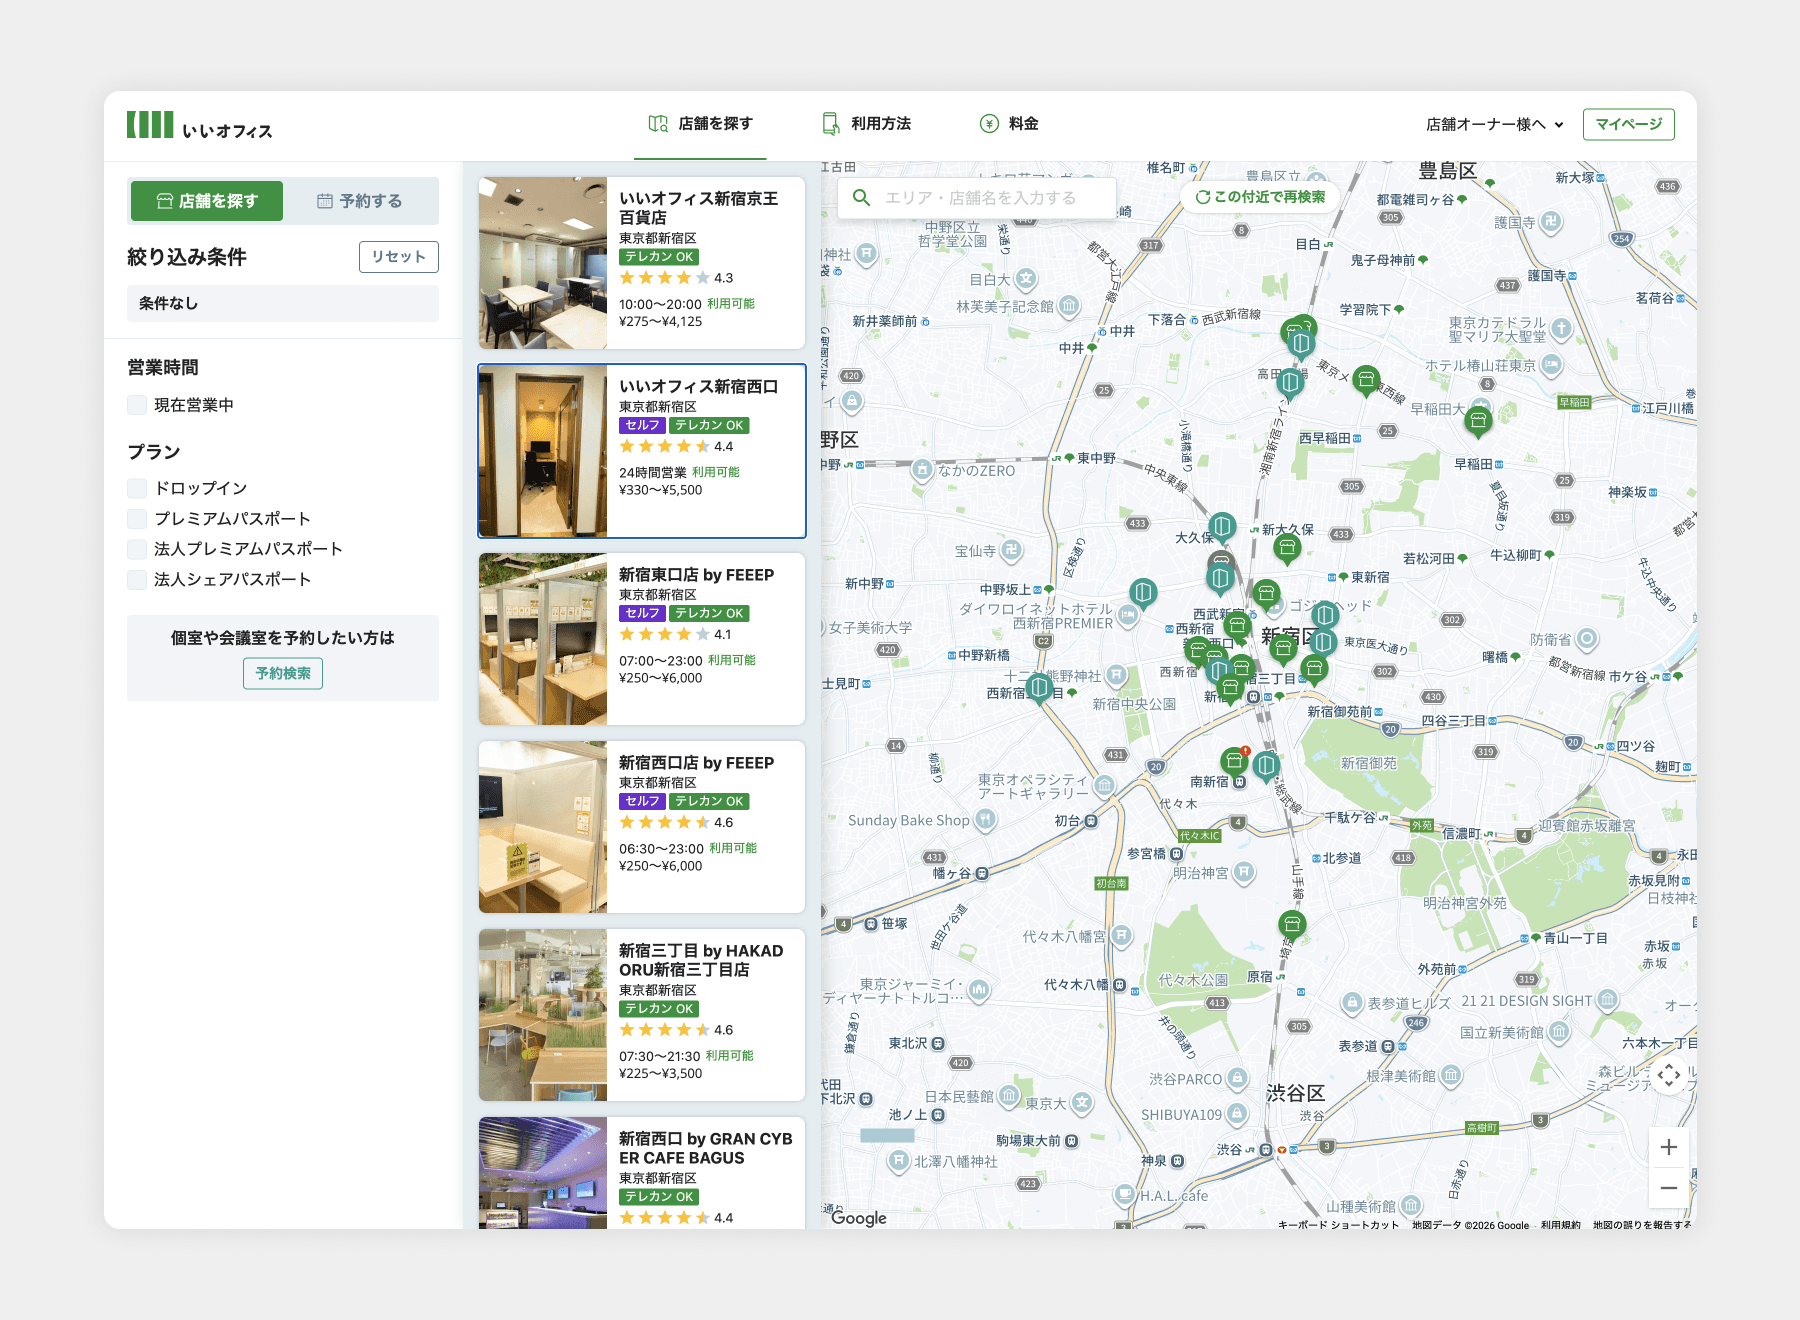The image size is (1800, 1320).
Task: Toggle the 現在営業中 checkbox
Action: pyautogui.click(x=137, y=405)
